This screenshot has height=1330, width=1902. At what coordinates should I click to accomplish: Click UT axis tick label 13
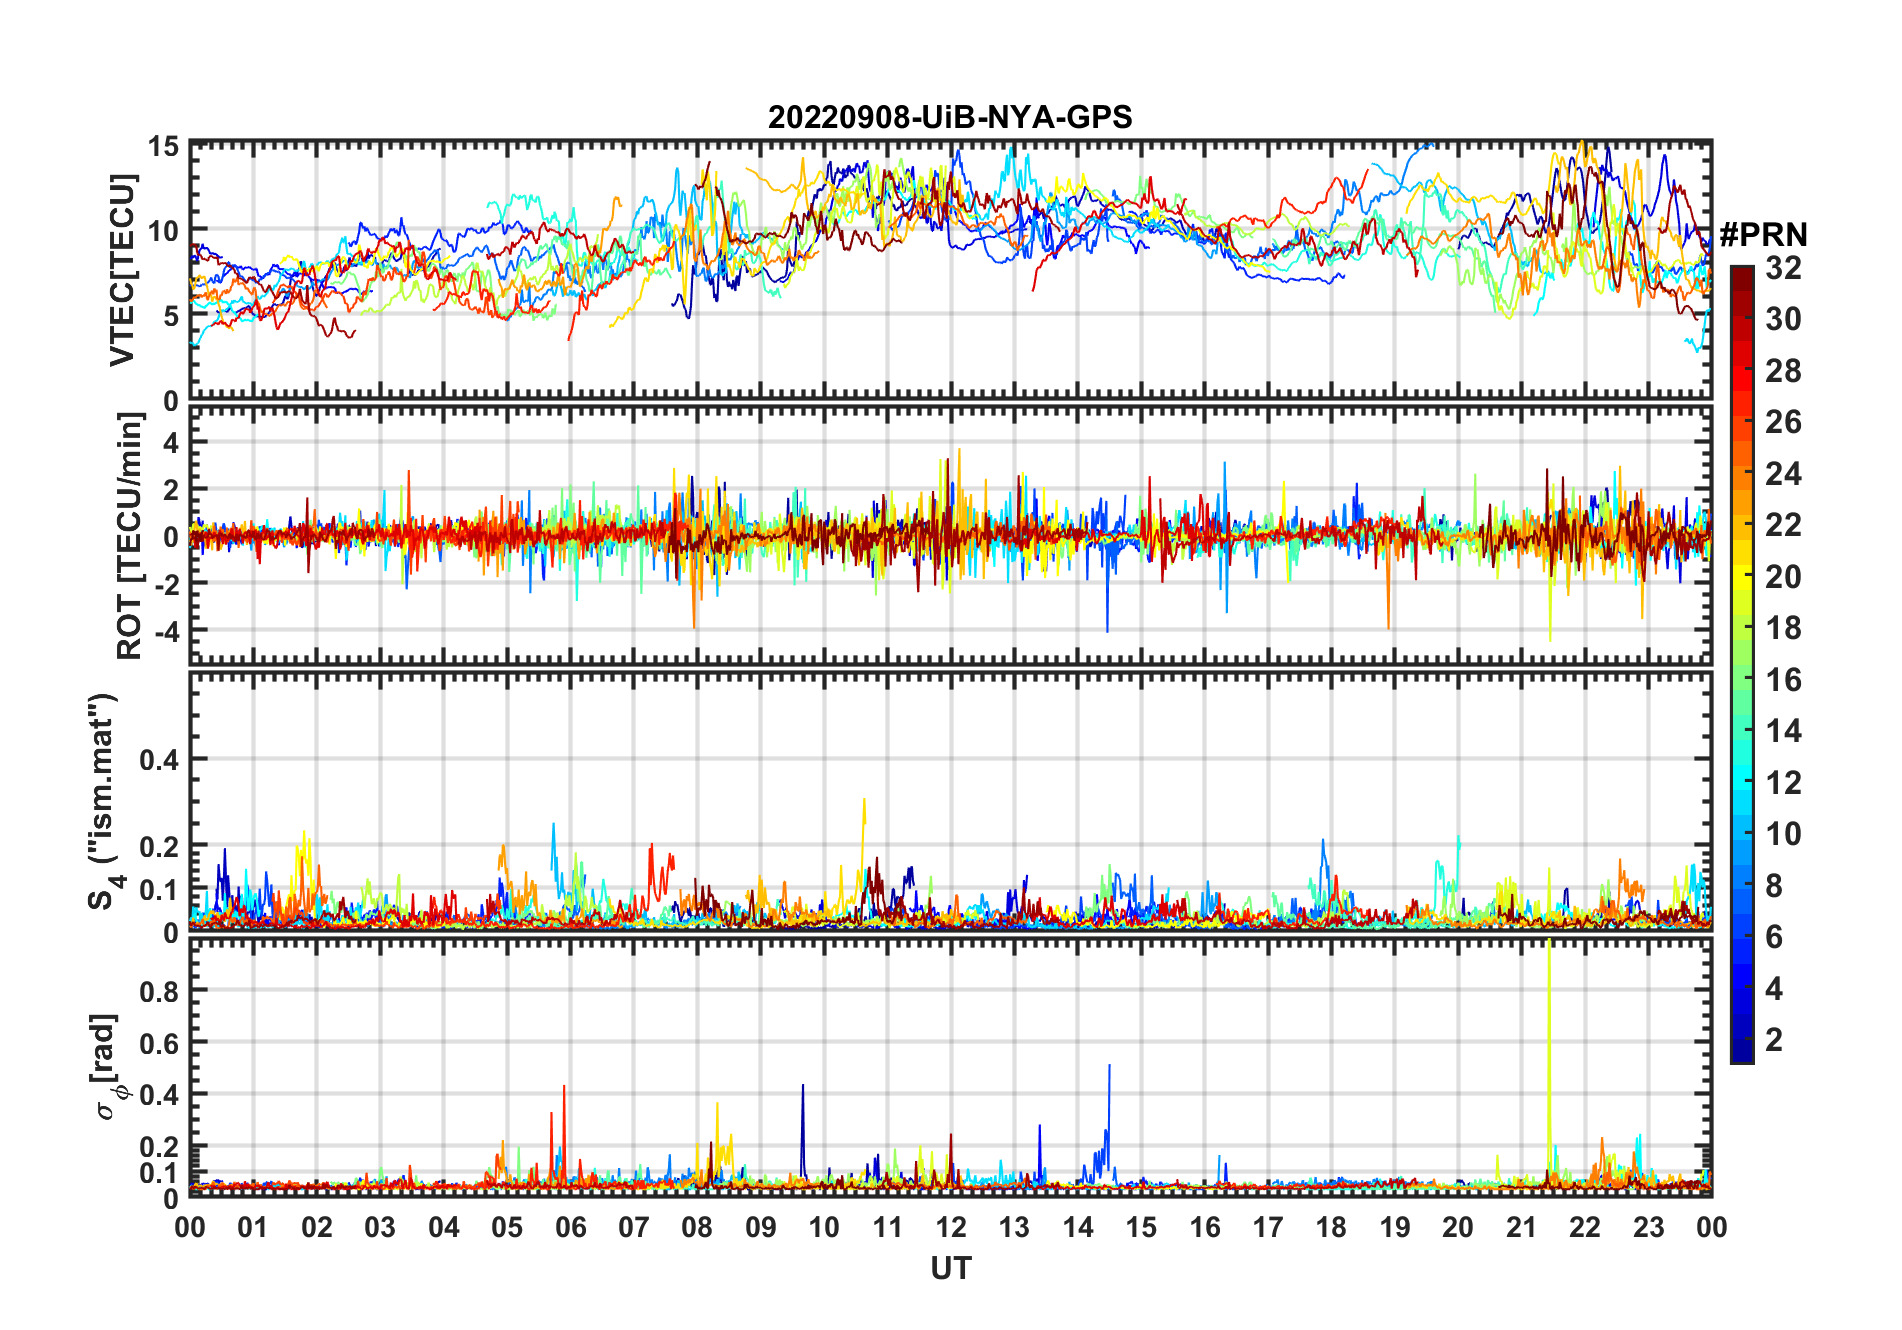[x=1014, y=1226]
